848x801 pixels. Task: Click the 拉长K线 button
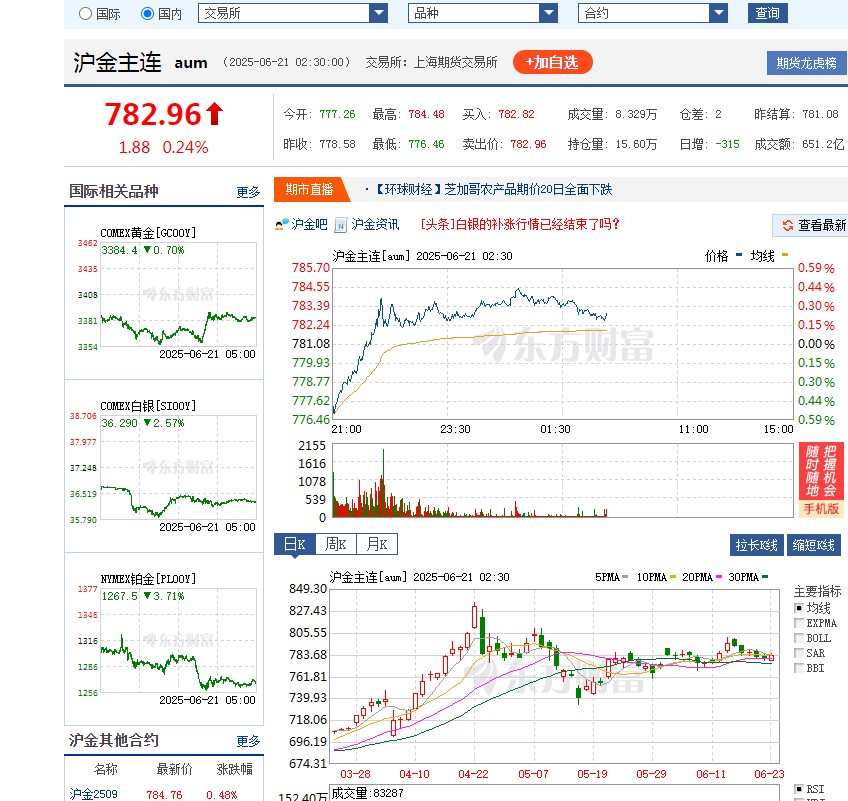(x=757, y=545)
